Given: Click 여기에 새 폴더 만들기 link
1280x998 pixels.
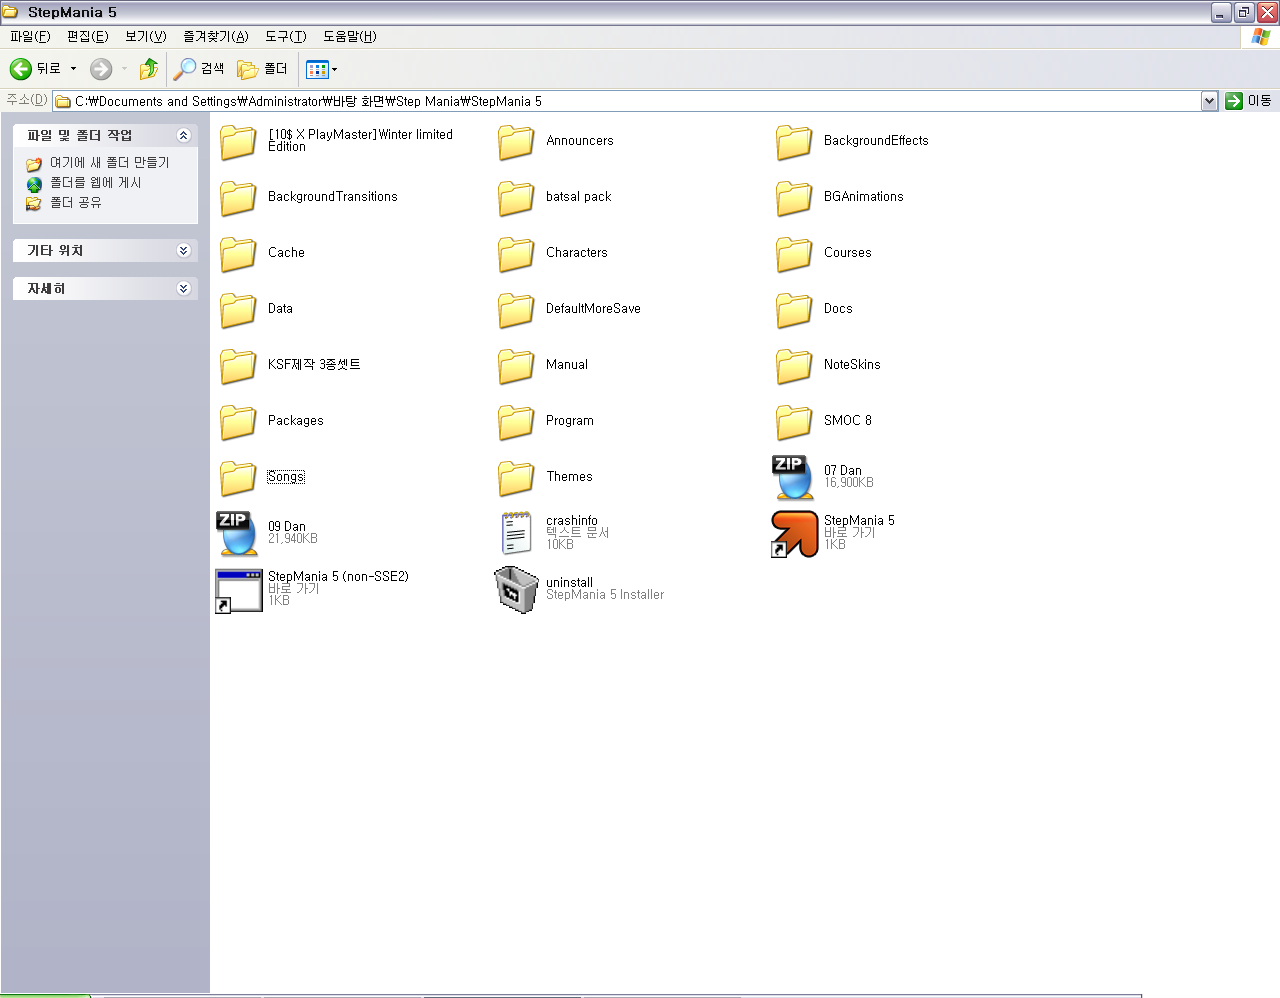Looking at the screenshot, I should (x=109, y=162).
